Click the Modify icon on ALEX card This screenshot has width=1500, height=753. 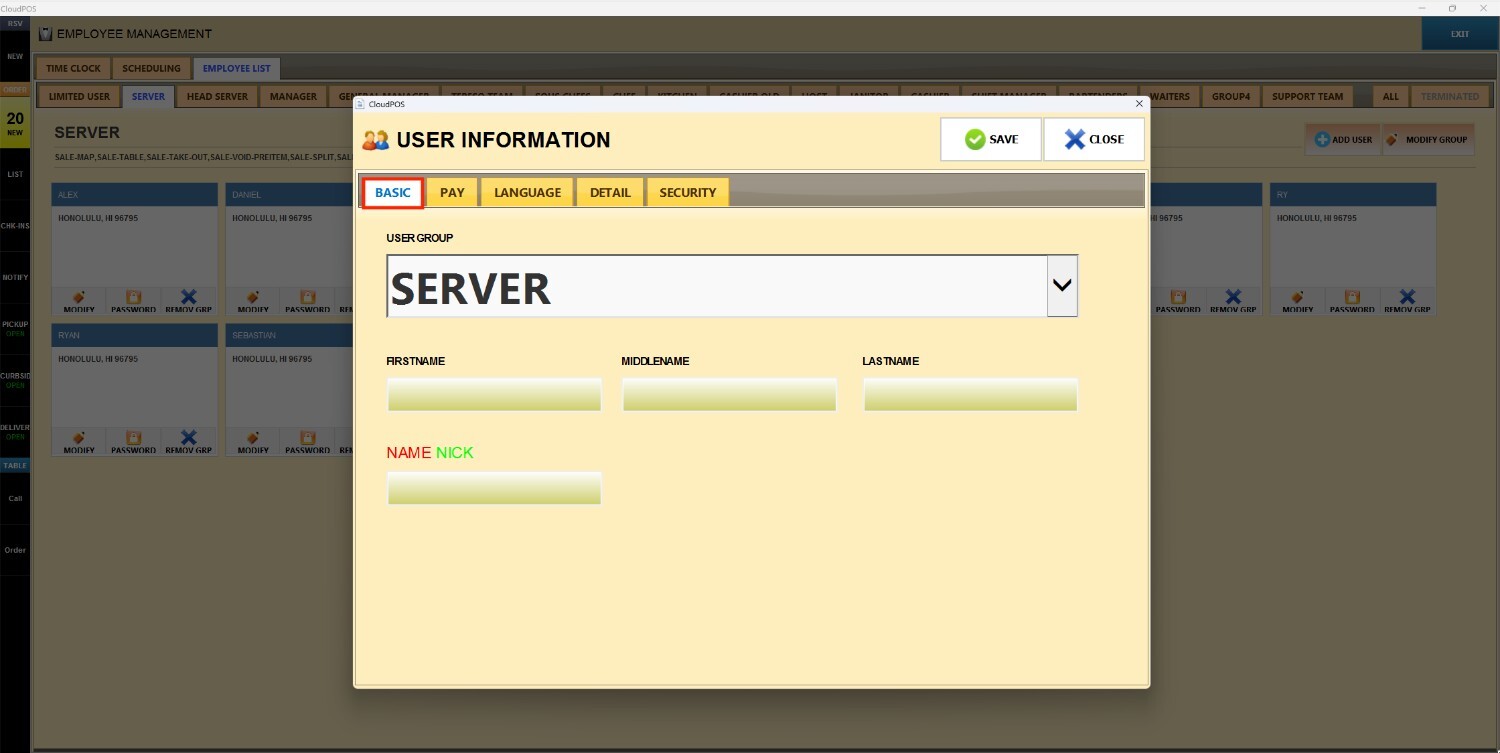[79, 297]
